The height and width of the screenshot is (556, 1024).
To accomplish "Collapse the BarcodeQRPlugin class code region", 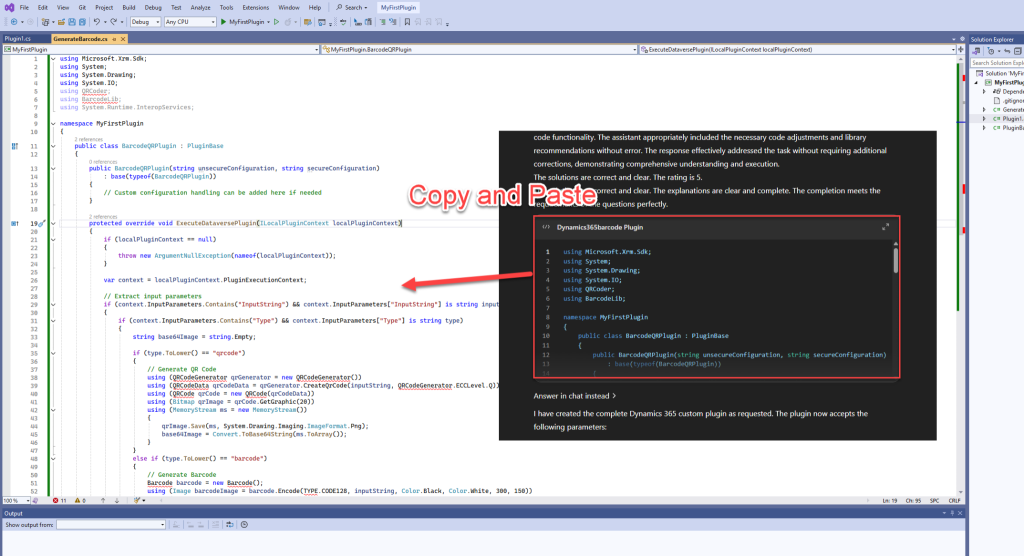I will point(53,146).
